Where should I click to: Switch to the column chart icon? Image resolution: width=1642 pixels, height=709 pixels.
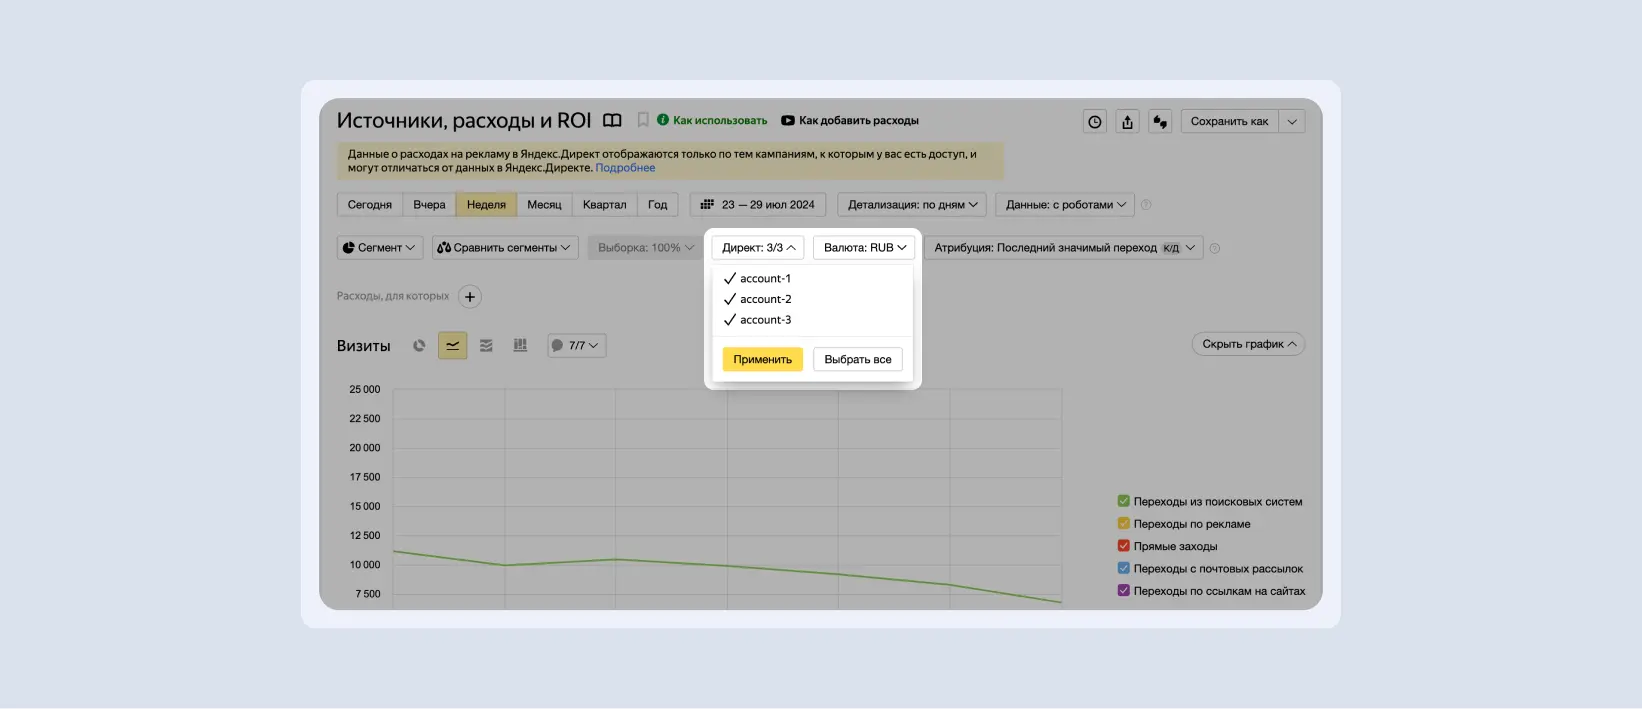pyautogui.click(x=520, y=346)
